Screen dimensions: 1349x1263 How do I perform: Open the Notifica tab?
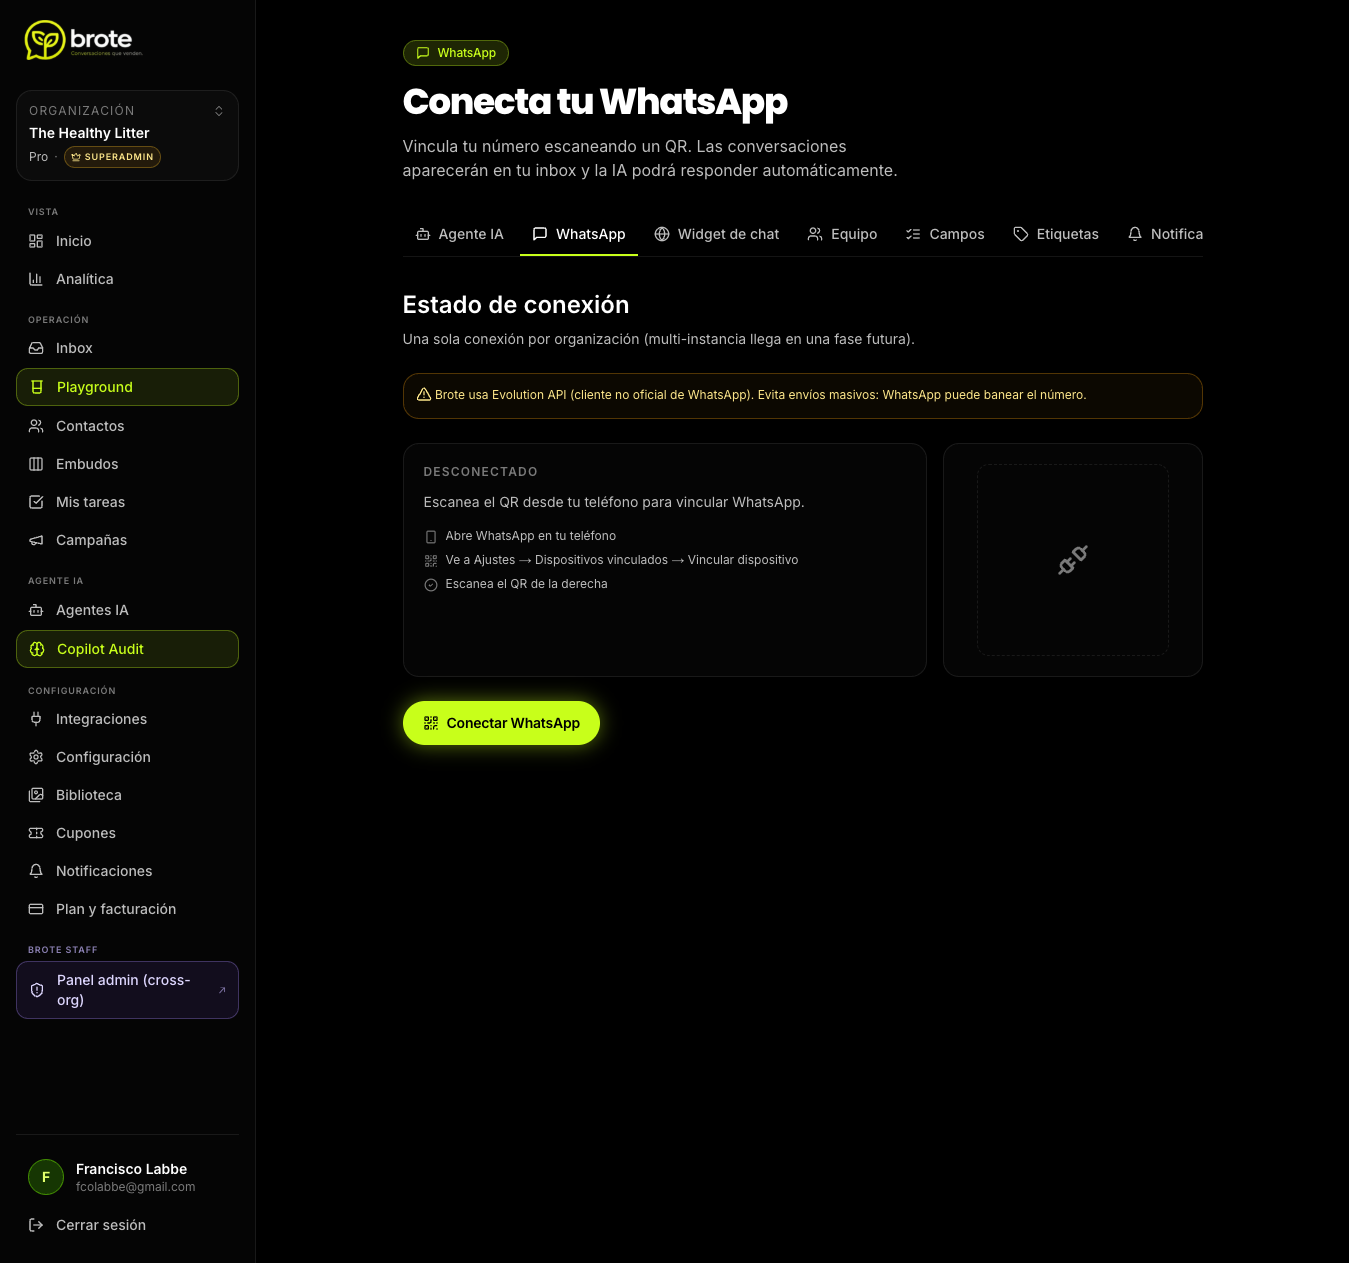coord(1165,234)
